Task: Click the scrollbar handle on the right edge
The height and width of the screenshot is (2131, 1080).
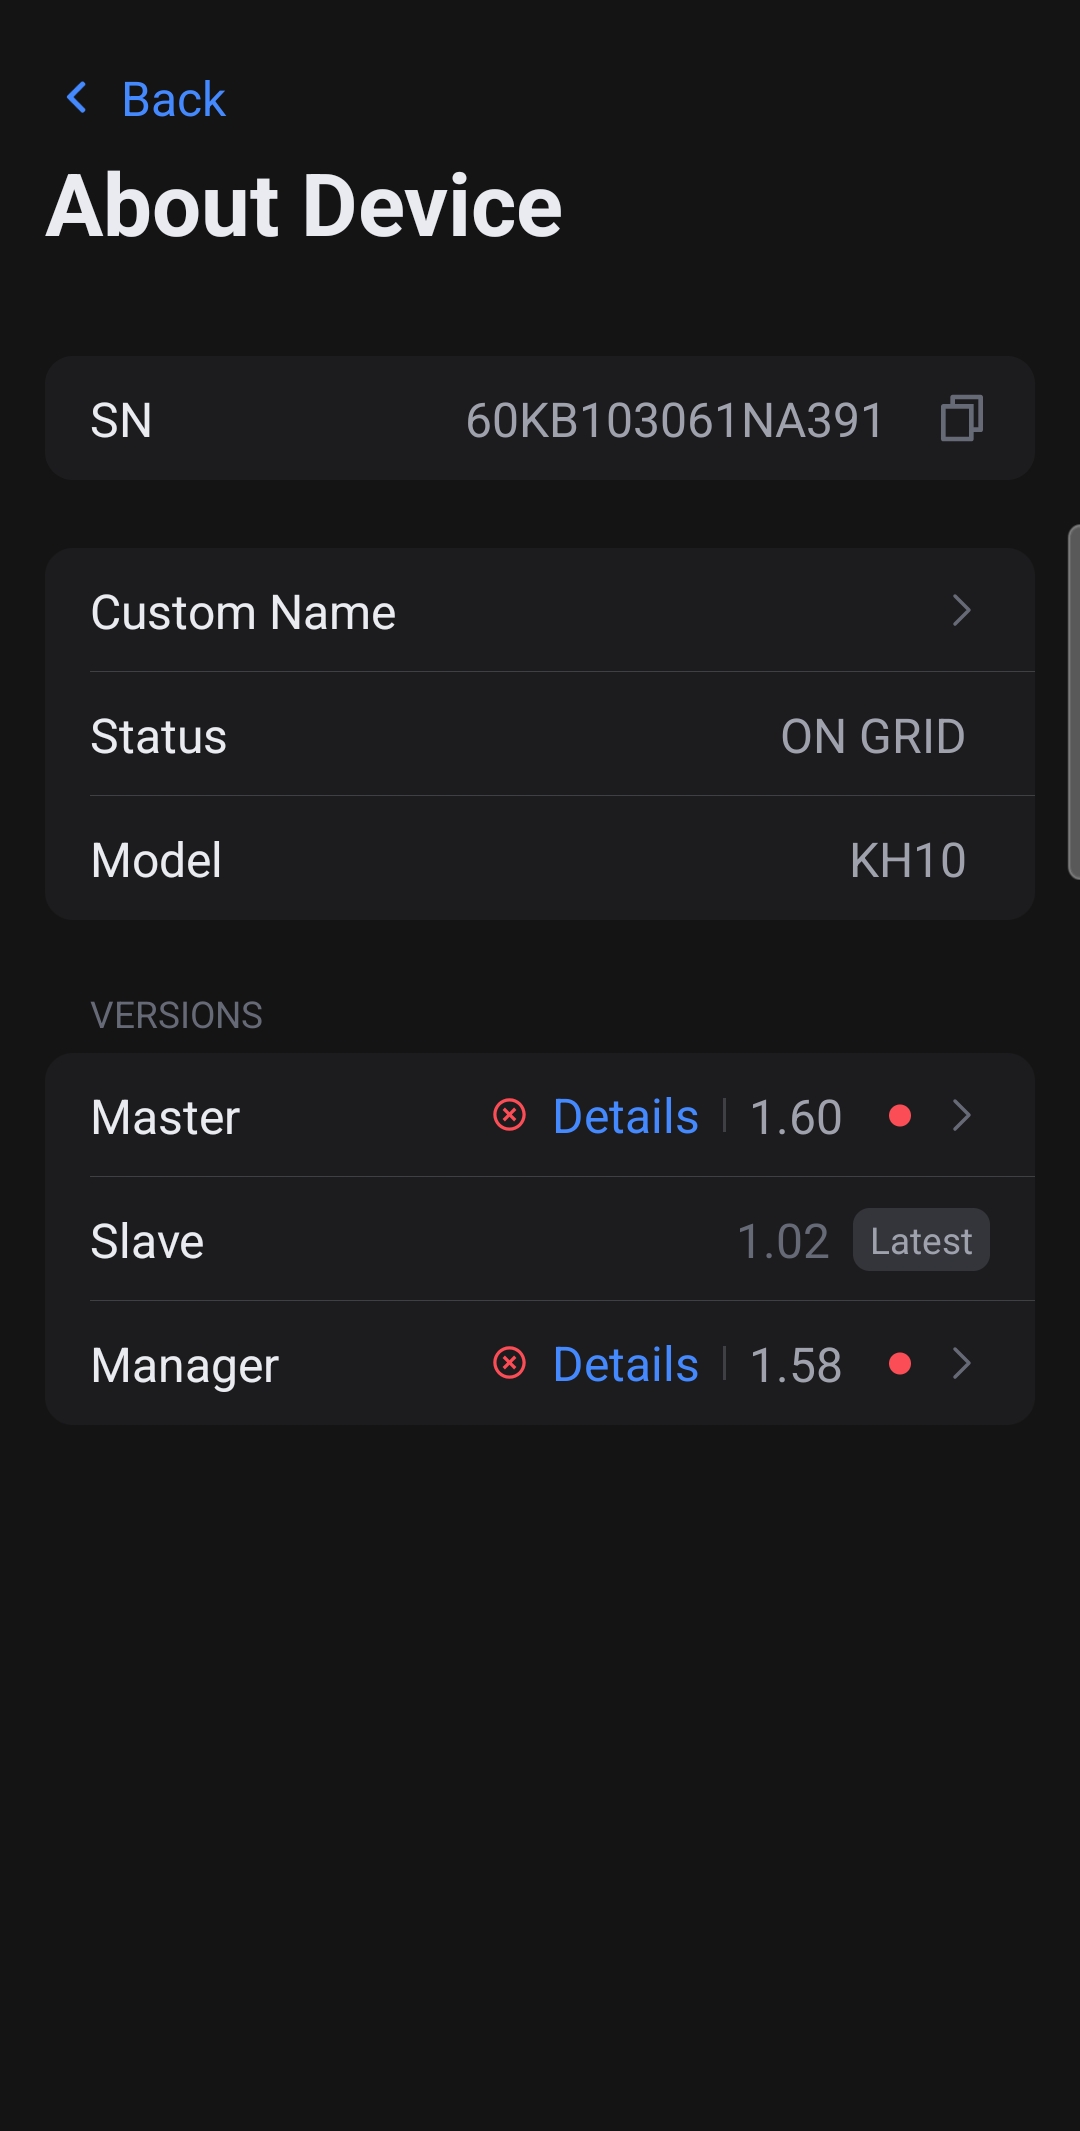Action: point(1074,702)
